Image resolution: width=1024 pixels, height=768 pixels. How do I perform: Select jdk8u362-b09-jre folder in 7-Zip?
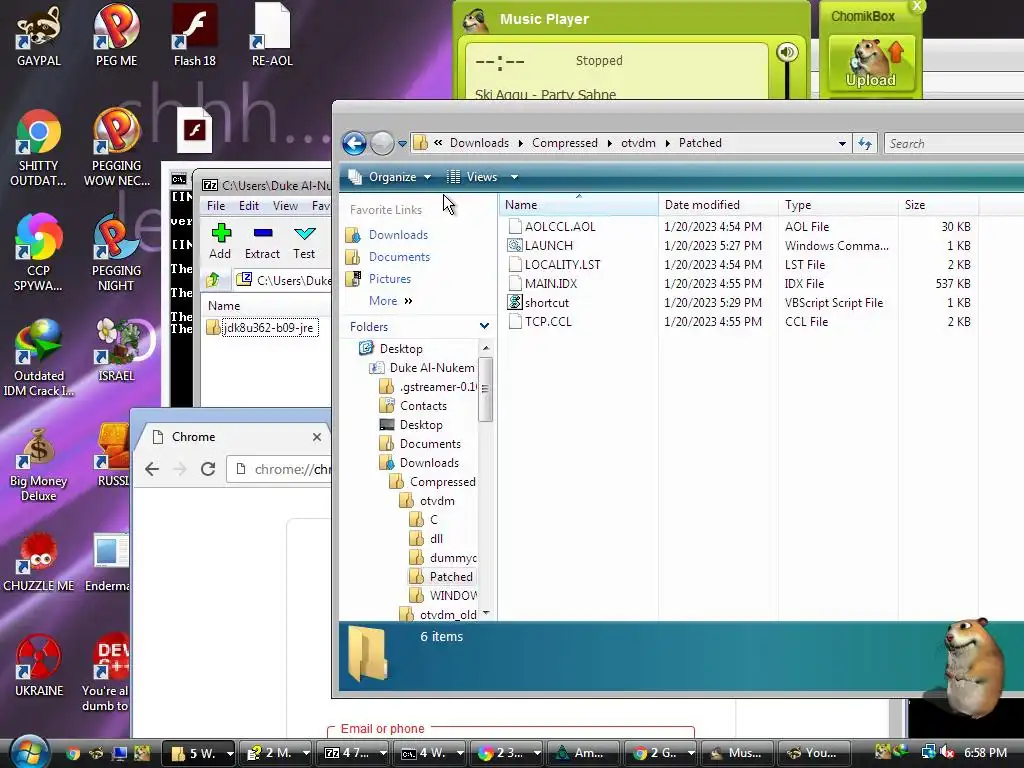click(268, 327)
